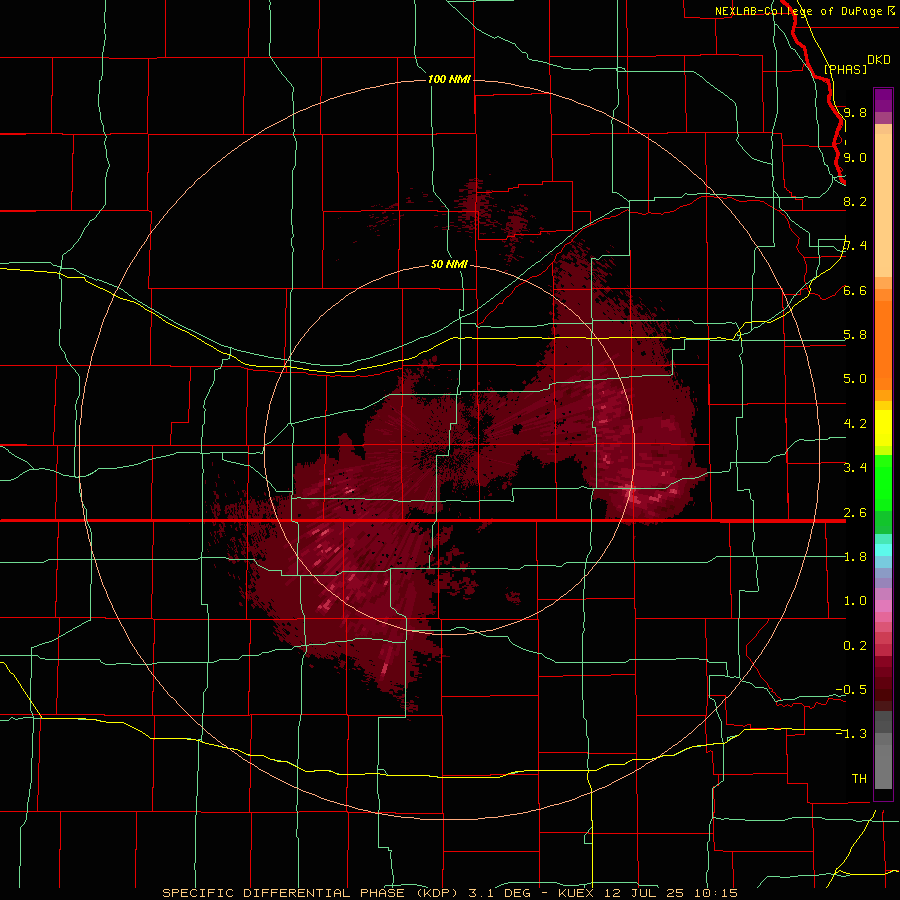900x900 pixels.
Task: Select the 50 NMI range ring label
Action: pyautogui.click(x=449, y=265)
